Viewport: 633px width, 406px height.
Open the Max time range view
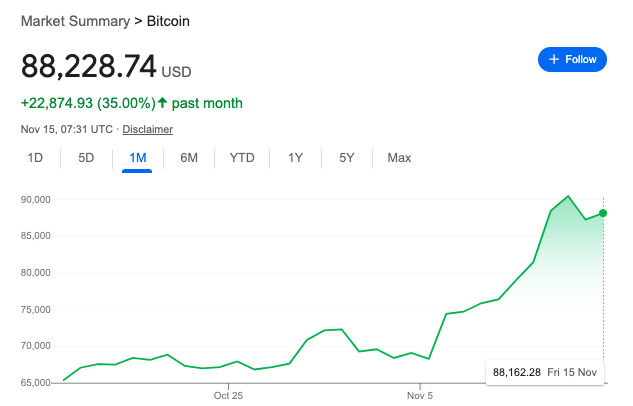click(x=399, y=158)
